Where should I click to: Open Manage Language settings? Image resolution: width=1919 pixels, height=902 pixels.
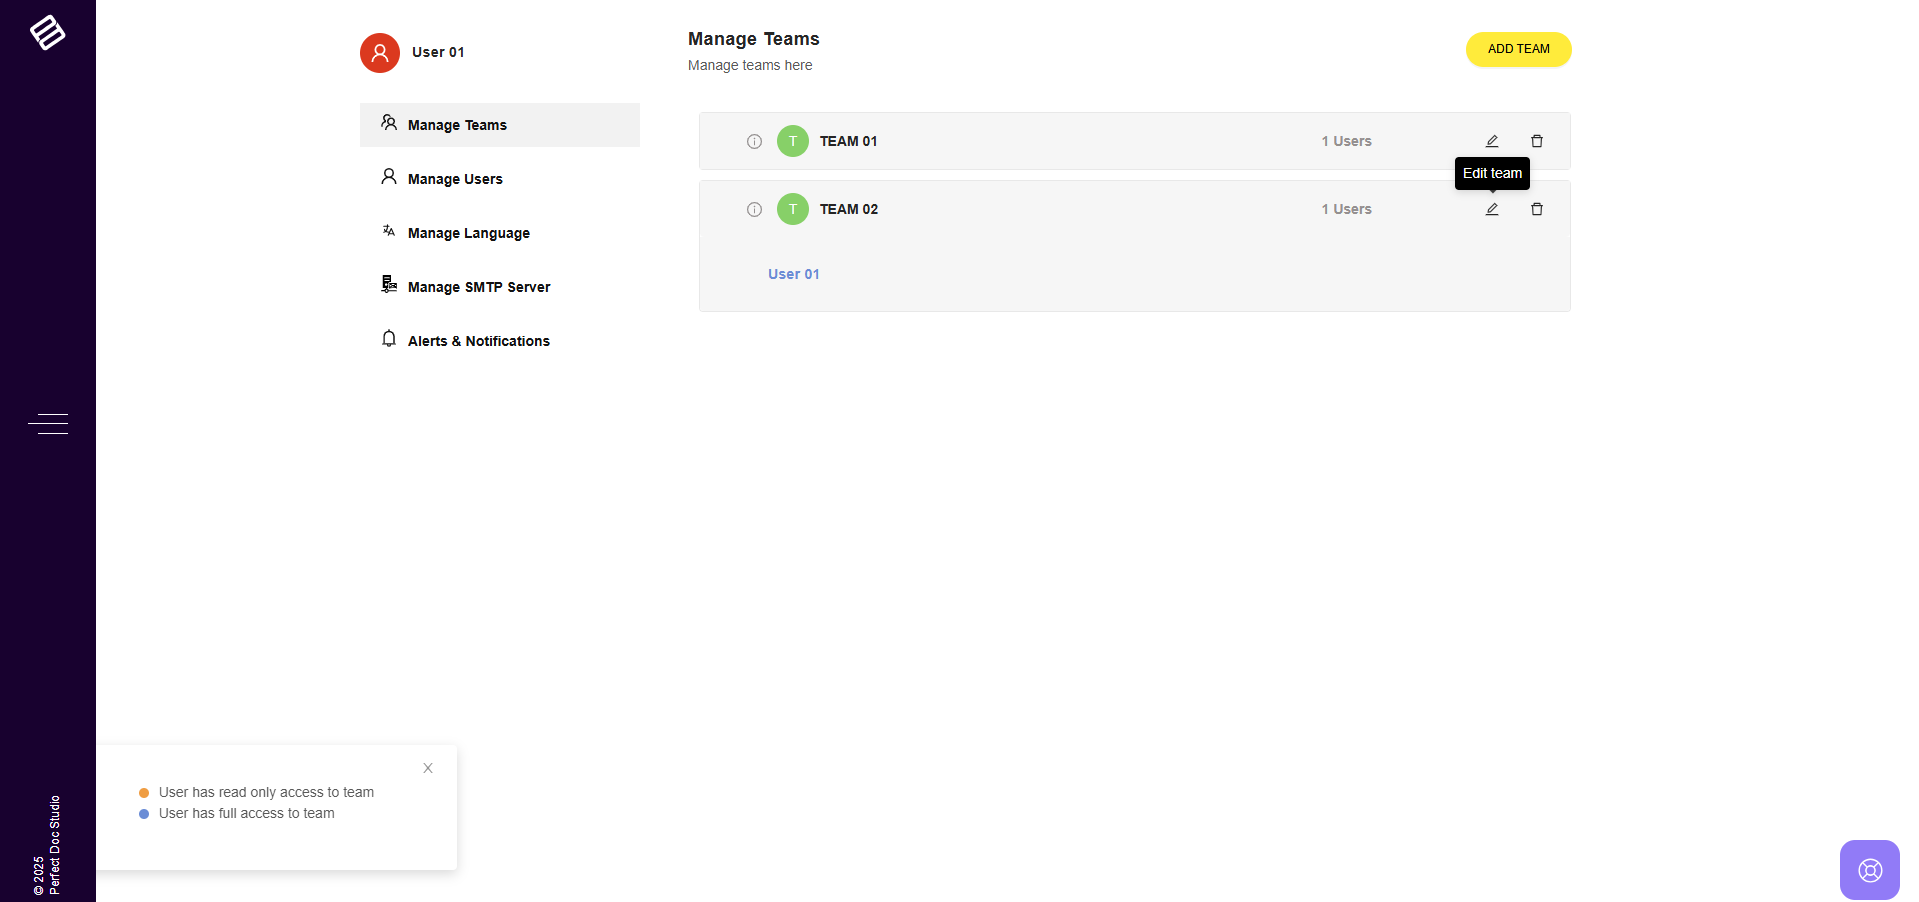tap(468, 233)
